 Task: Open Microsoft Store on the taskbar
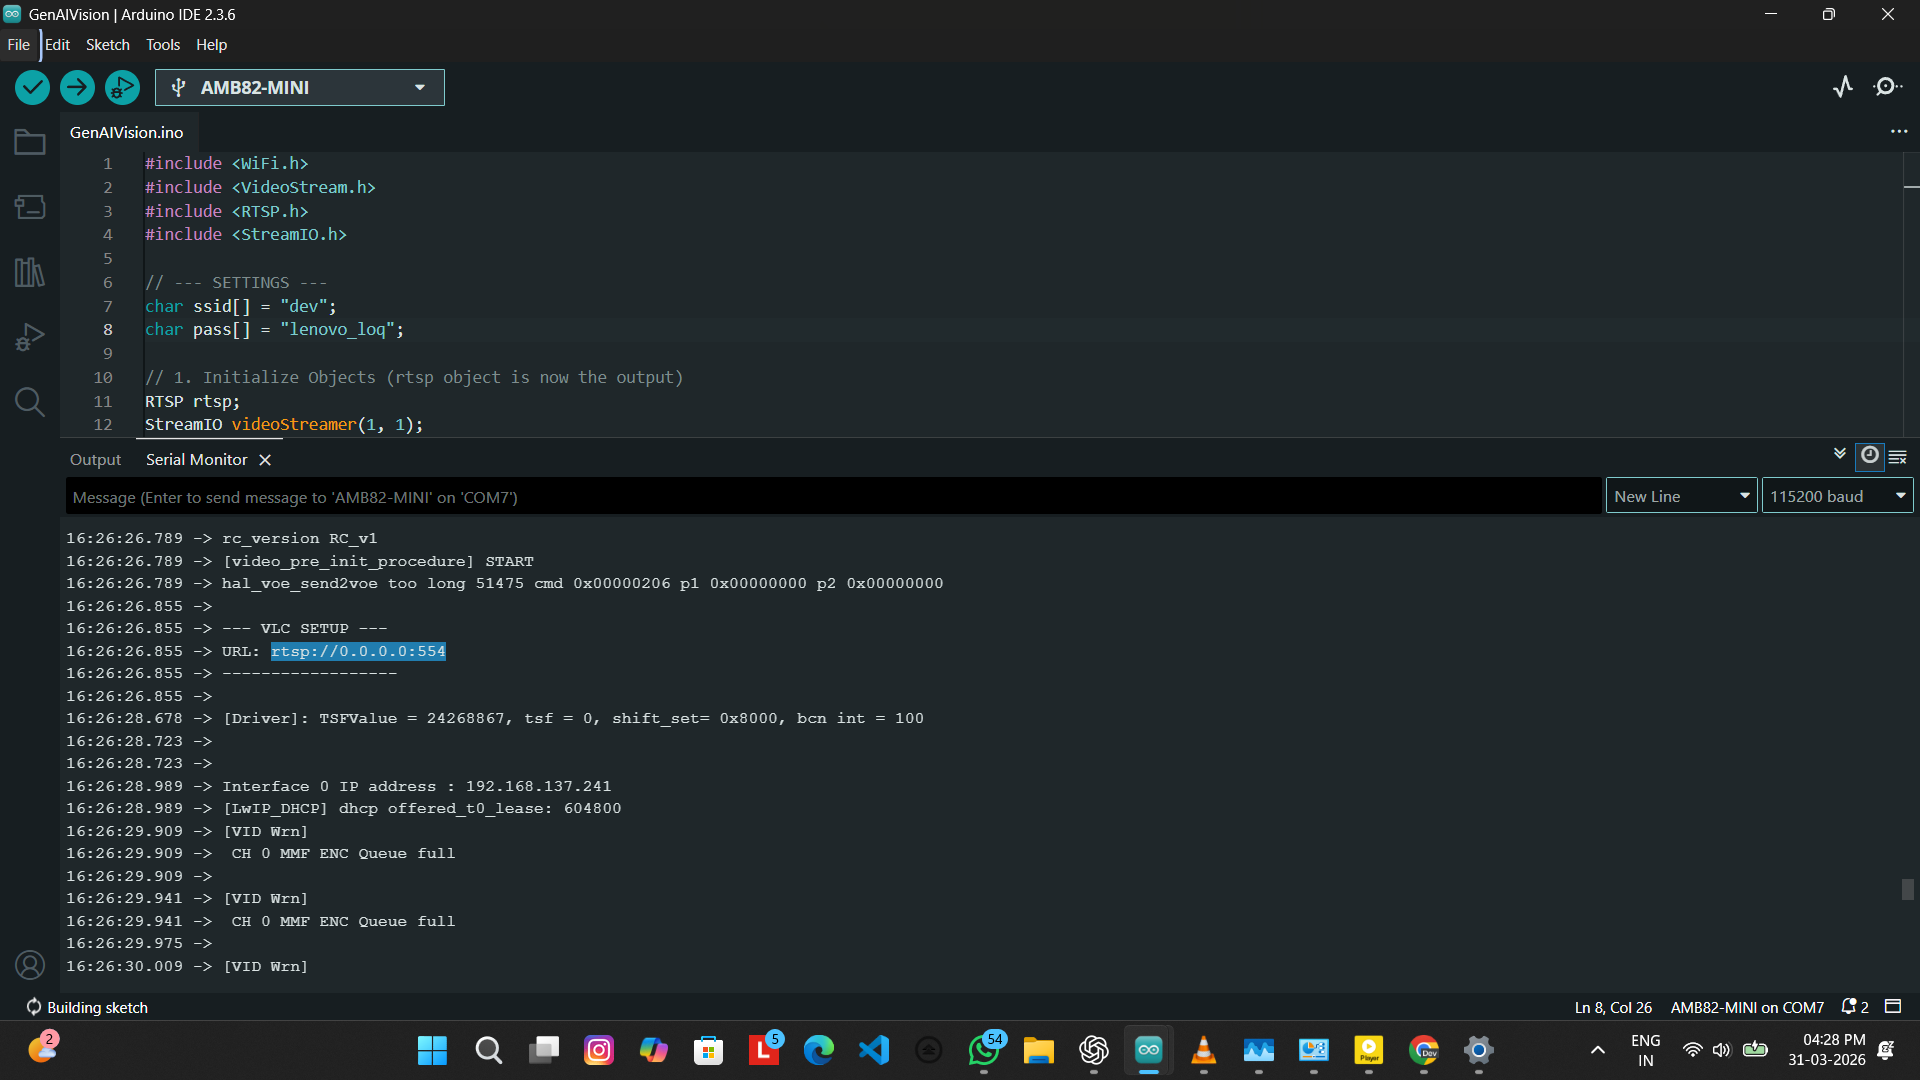tap(708, 1050)
